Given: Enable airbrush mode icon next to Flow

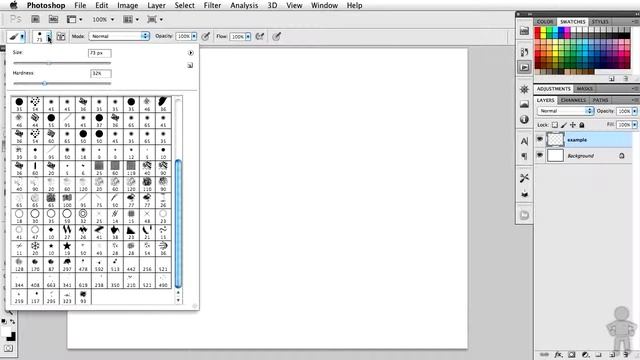Looking at the screenshot, I should tap(260, 37).
